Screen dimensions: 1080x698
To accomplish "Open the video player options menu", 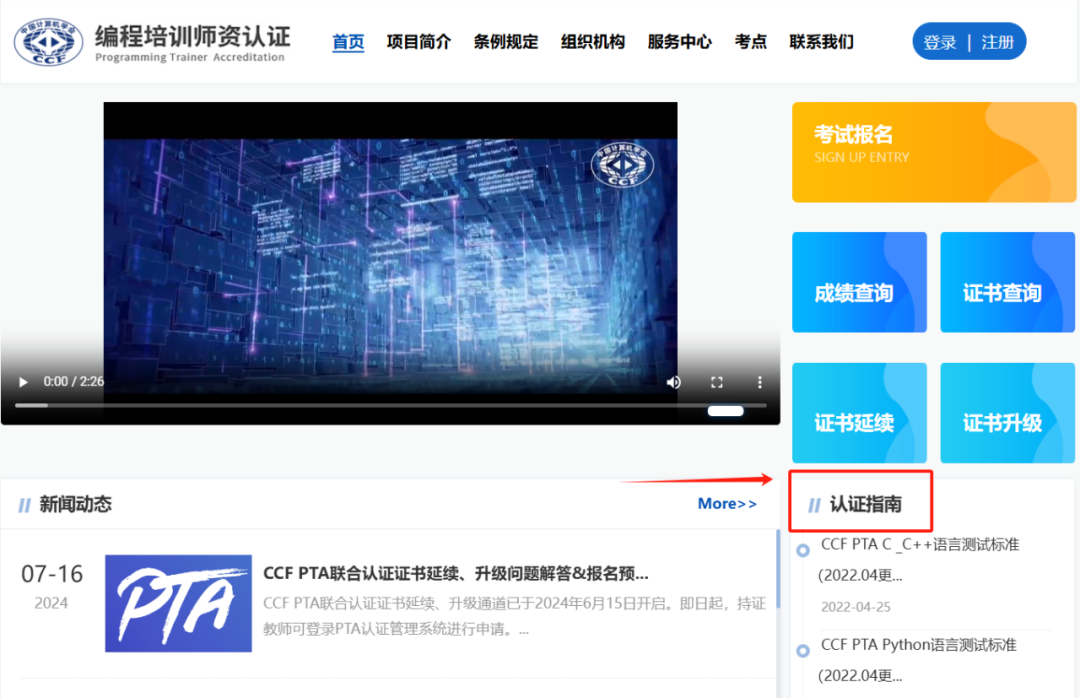I will click(760, 381).
